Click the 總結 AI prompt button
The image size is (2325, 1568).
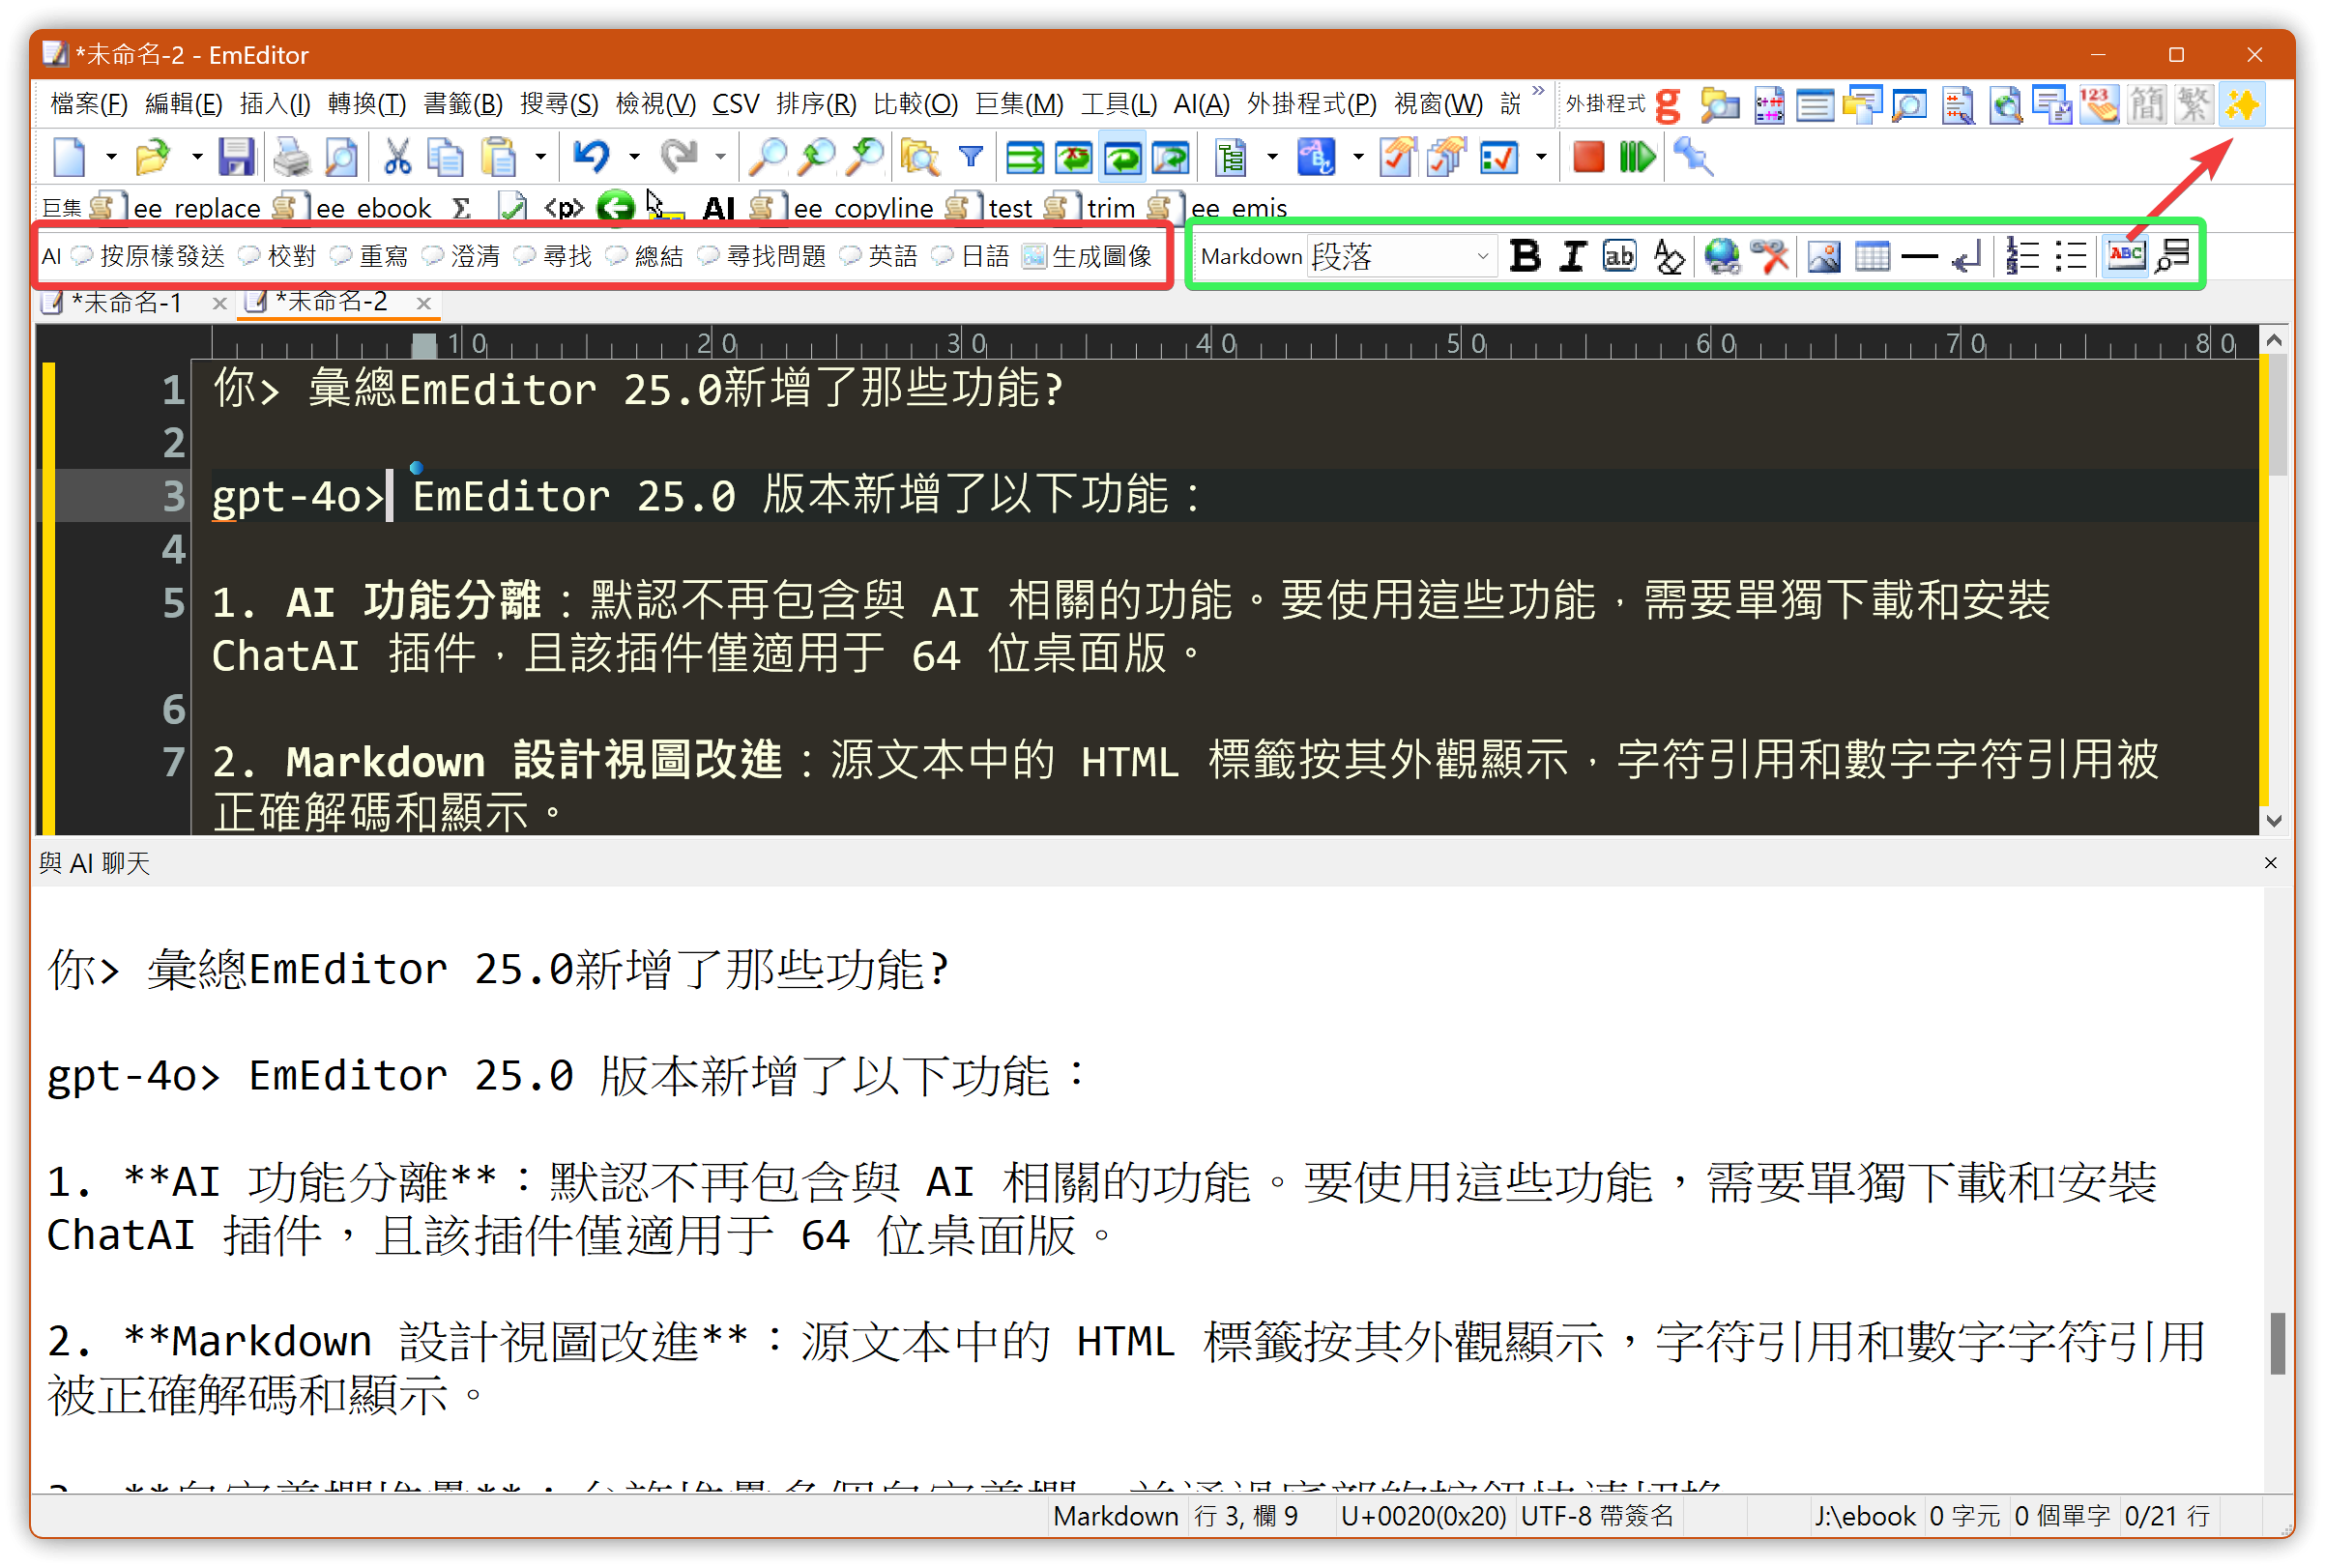click(x=657, y=257)
